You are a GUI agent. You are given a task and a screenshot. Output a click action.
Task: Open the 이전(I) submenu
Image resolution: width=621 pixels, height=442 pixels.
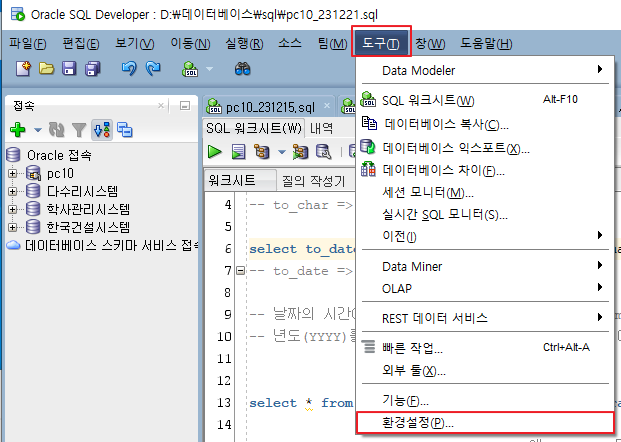[485, 236]
